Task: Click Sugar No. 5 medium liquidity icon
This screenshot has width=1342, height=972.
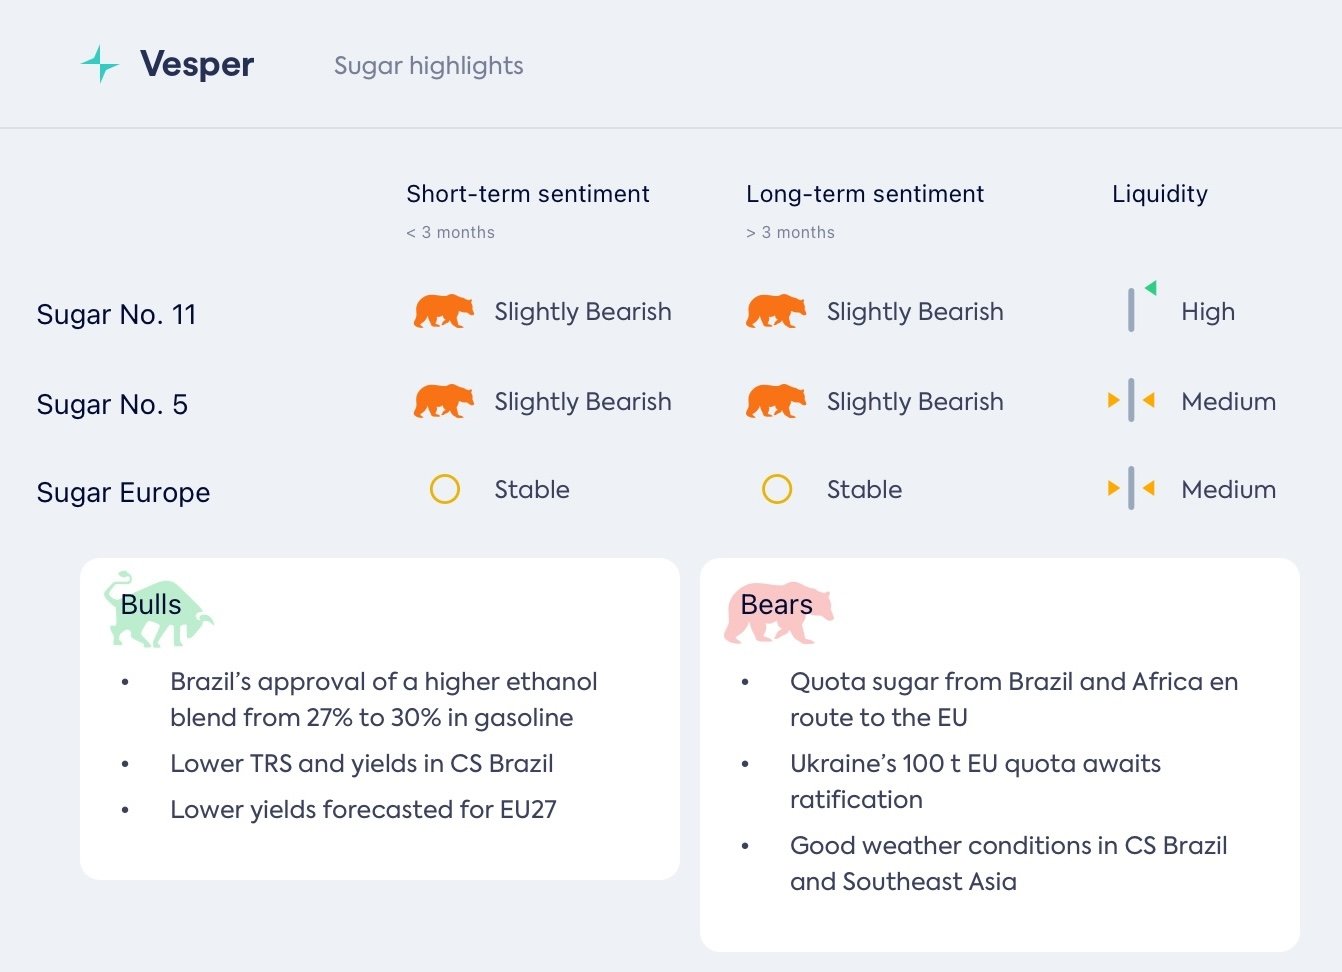Action: 1131,401
